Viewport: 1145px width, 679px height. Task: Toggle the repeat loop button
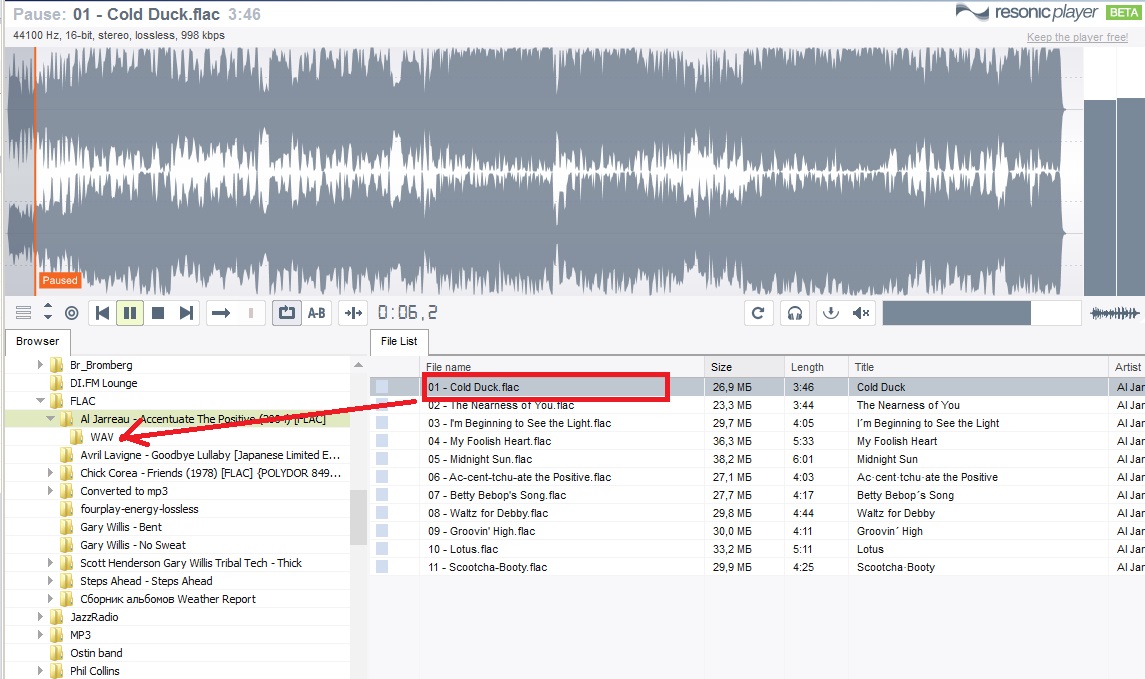pos(287,313)
